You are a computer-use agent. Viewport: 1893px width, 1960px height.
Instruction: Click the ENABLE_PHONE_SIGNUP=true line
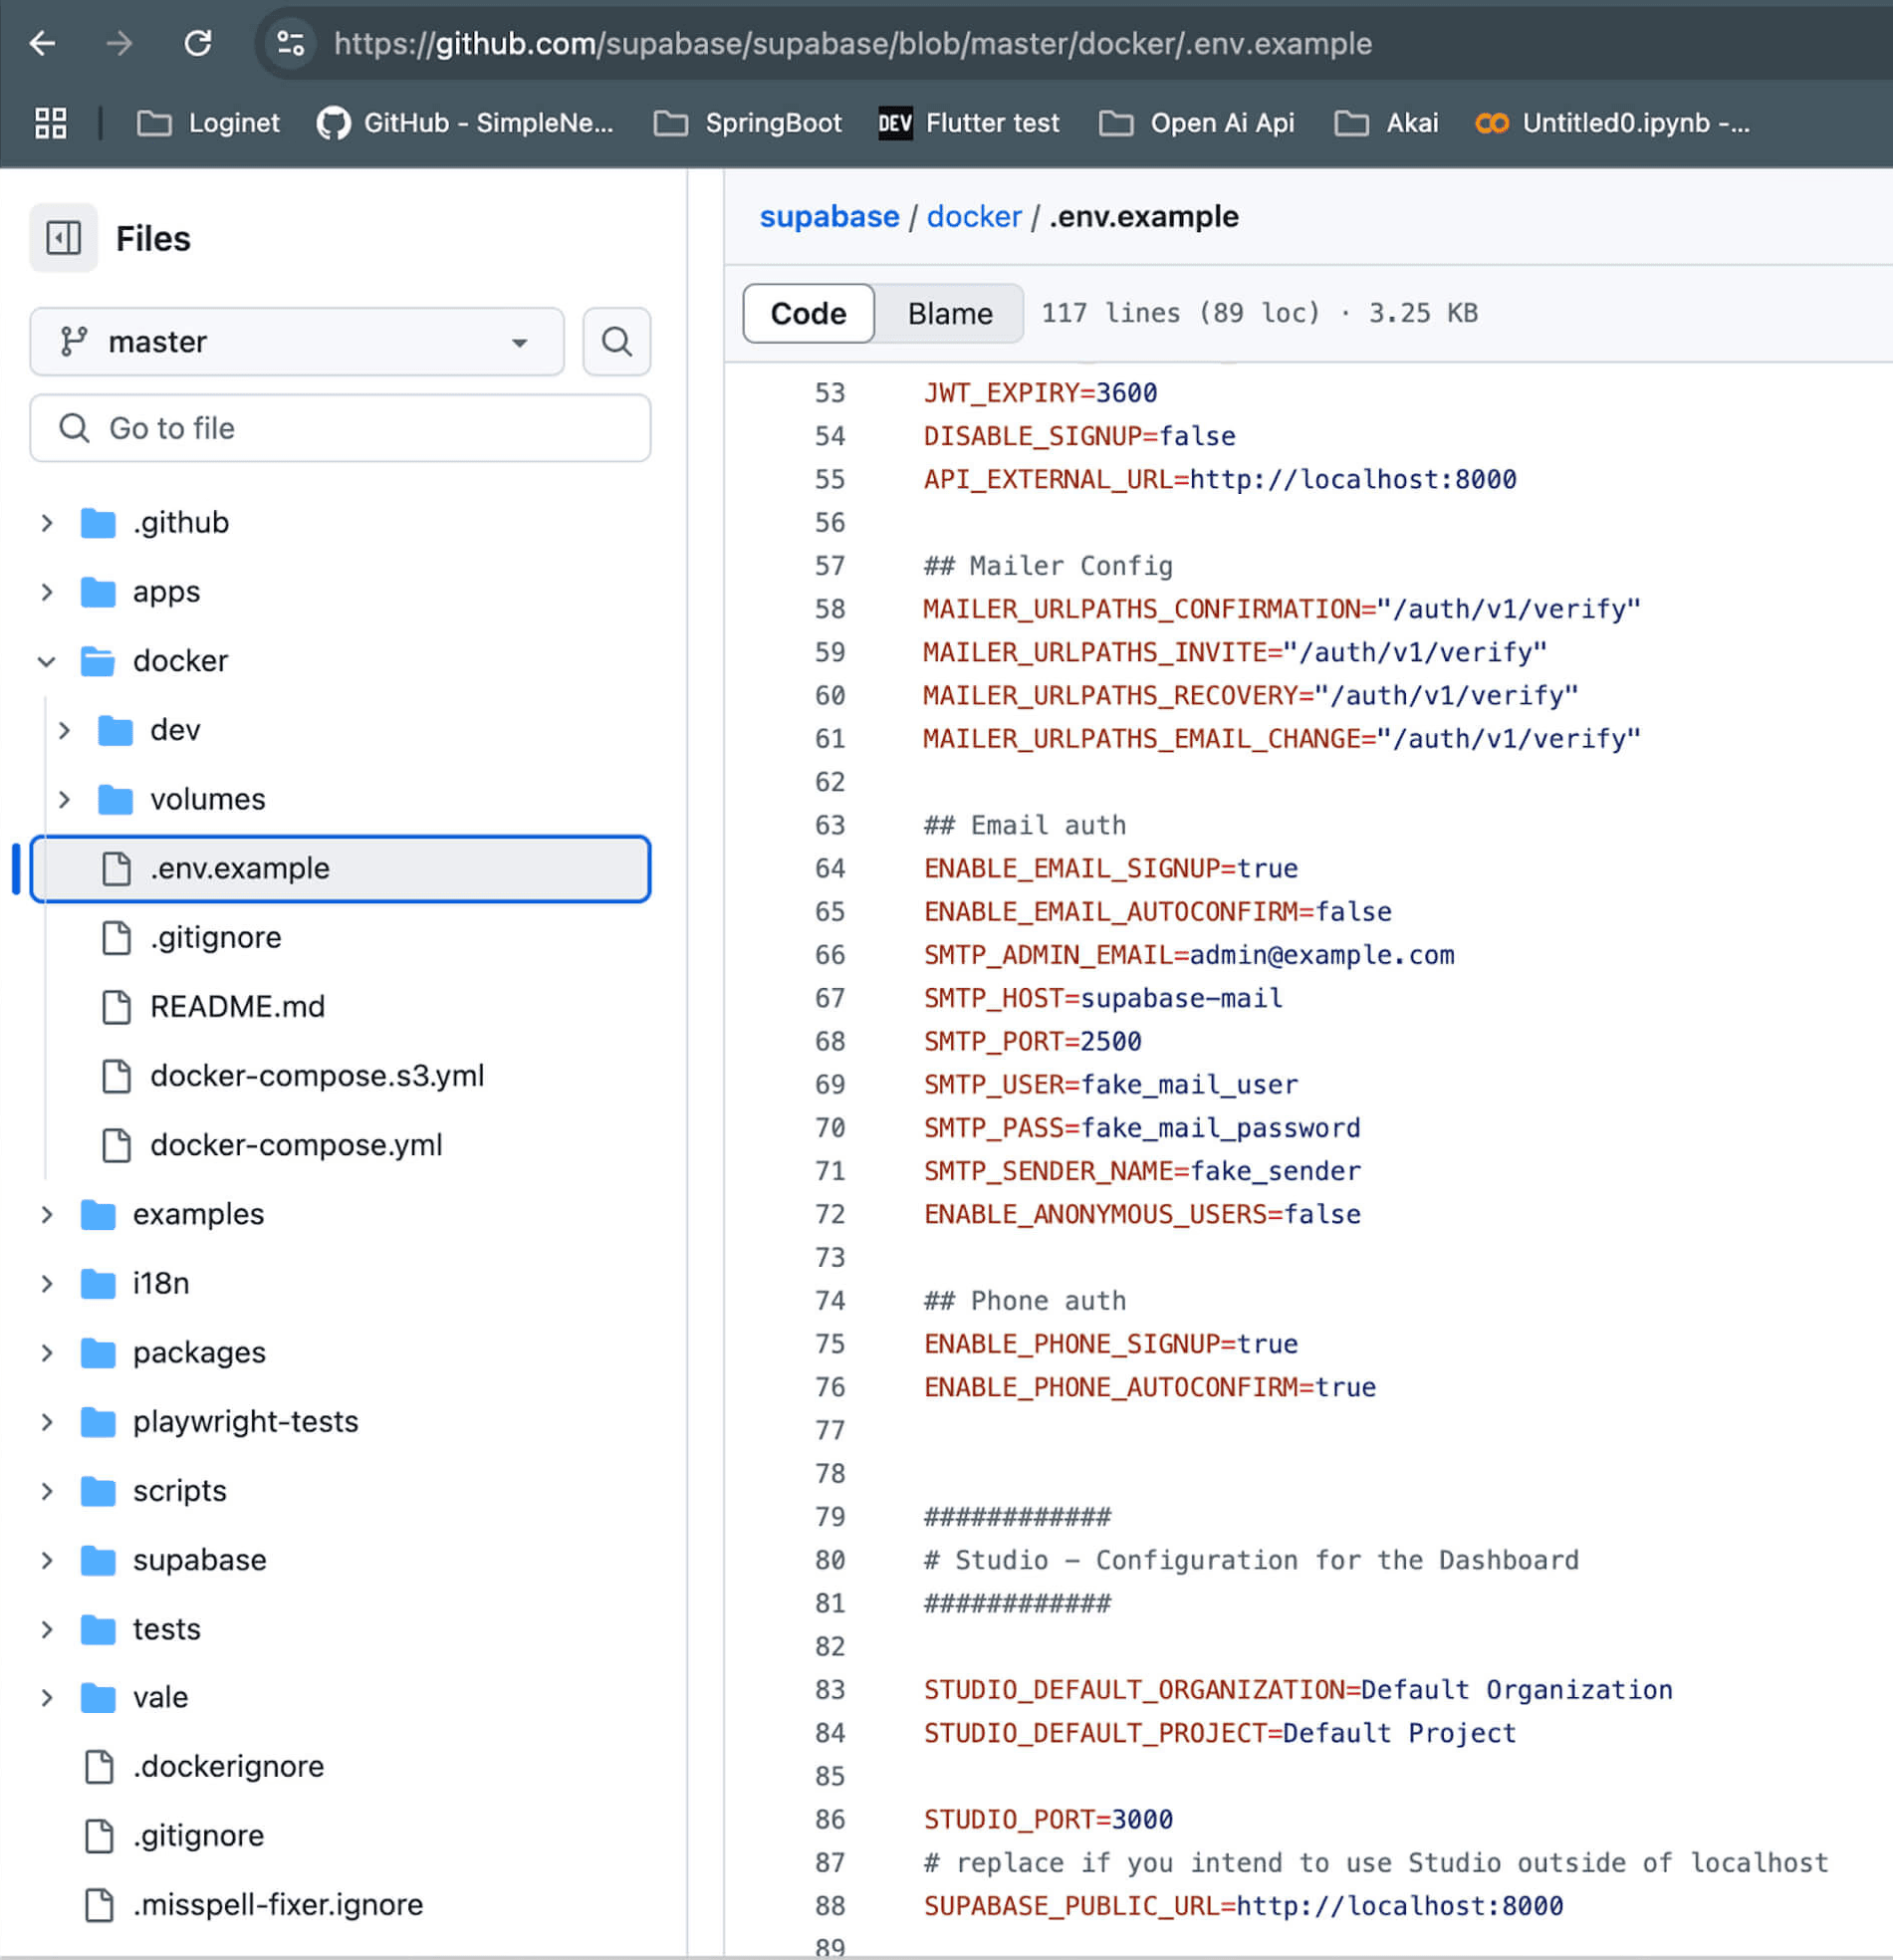click(x=1111, y=1344)
